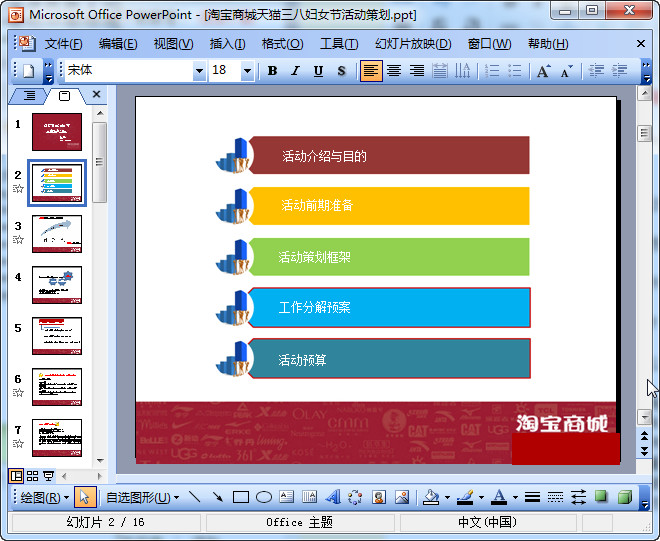
Task: Open the 帮助(H) menu
Action: (548, 44)
